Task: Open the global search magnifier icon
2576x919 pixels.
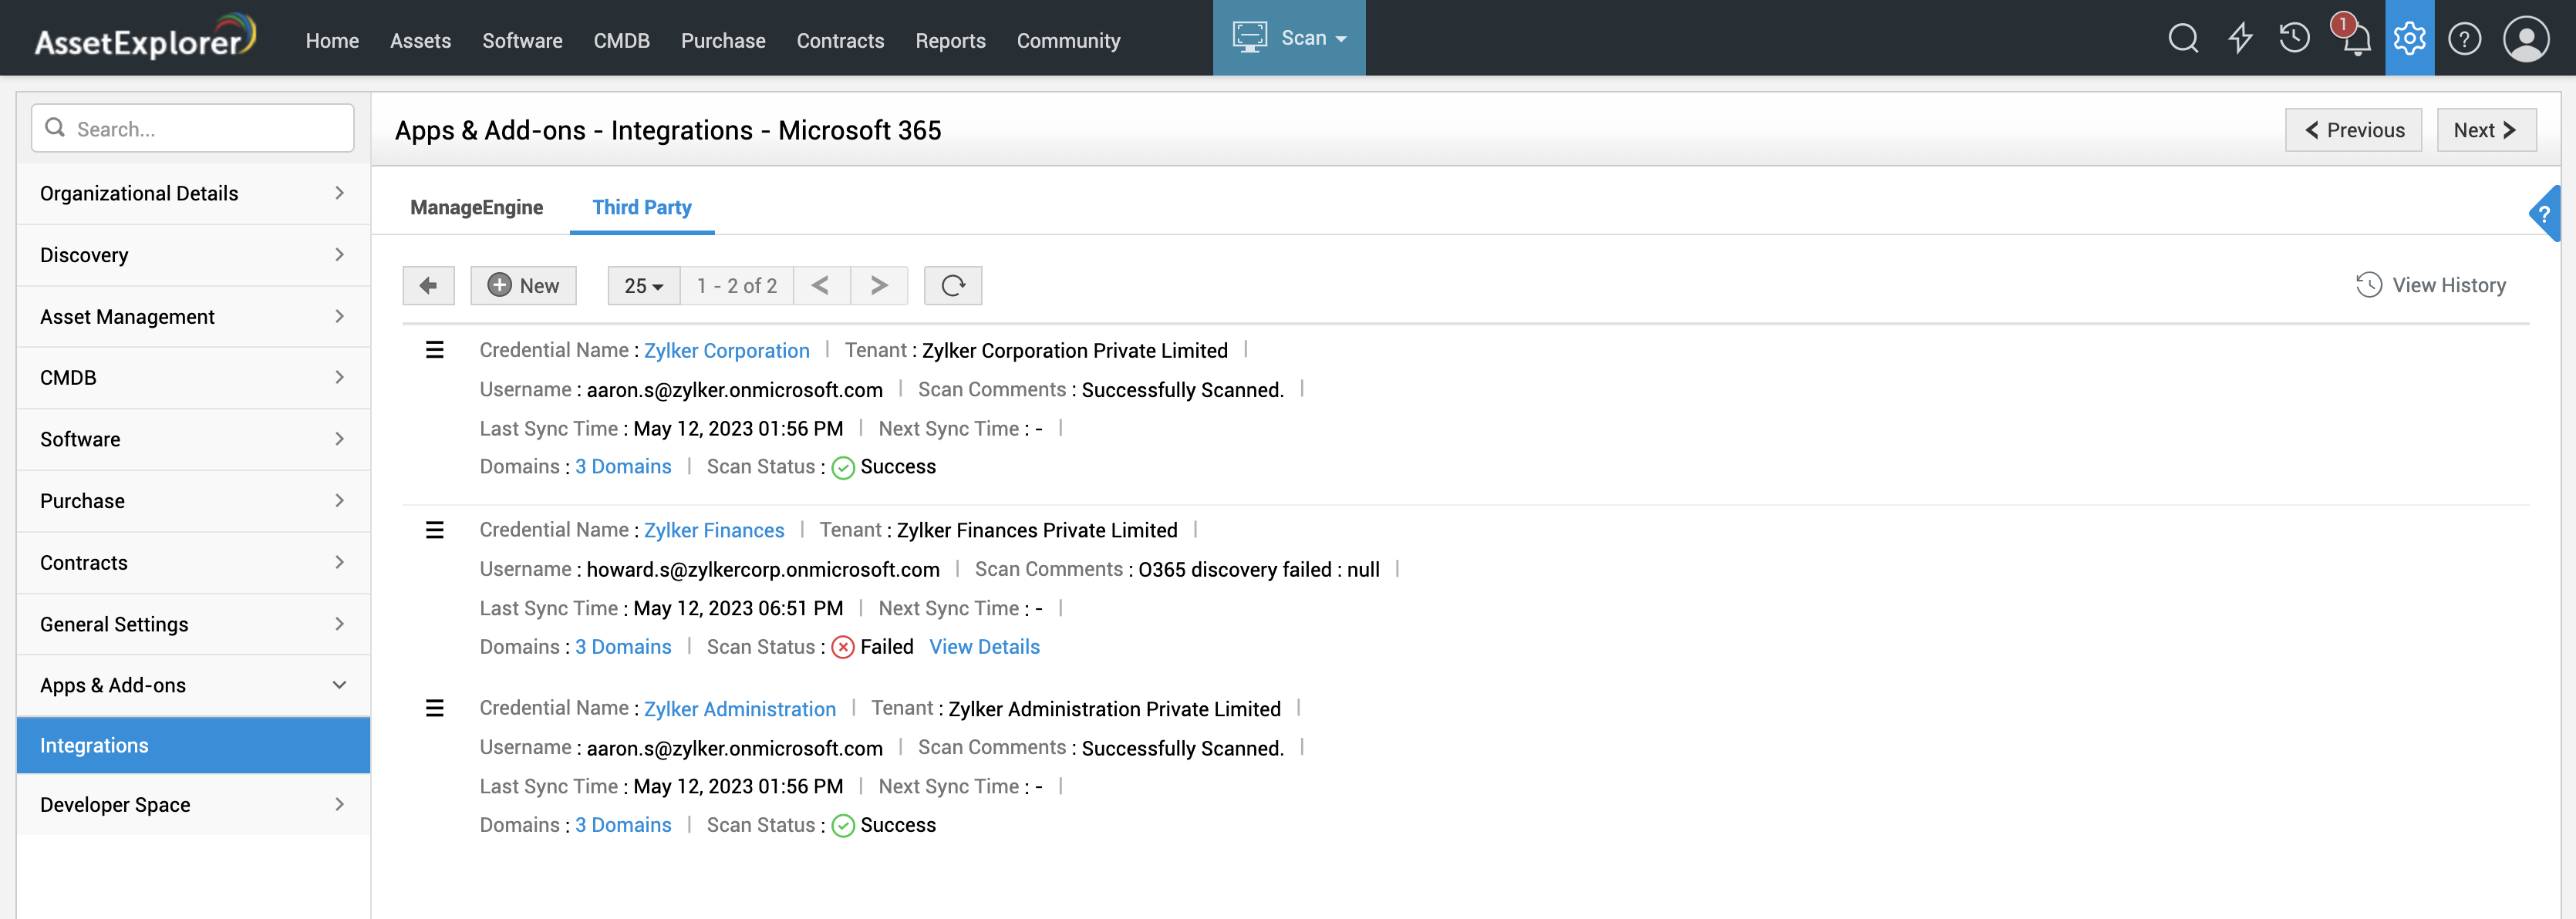Action: click(x=2183, y=39)
